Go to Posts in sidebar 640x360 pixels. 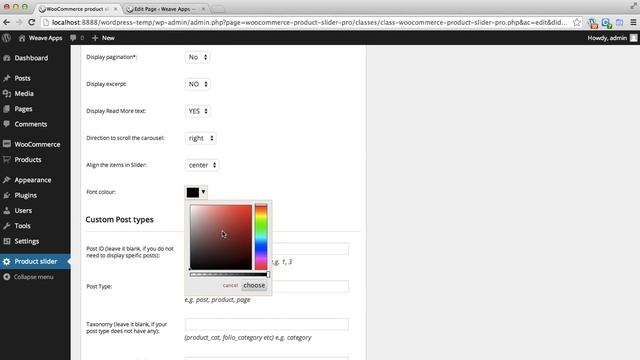click(x=22, y=78)
